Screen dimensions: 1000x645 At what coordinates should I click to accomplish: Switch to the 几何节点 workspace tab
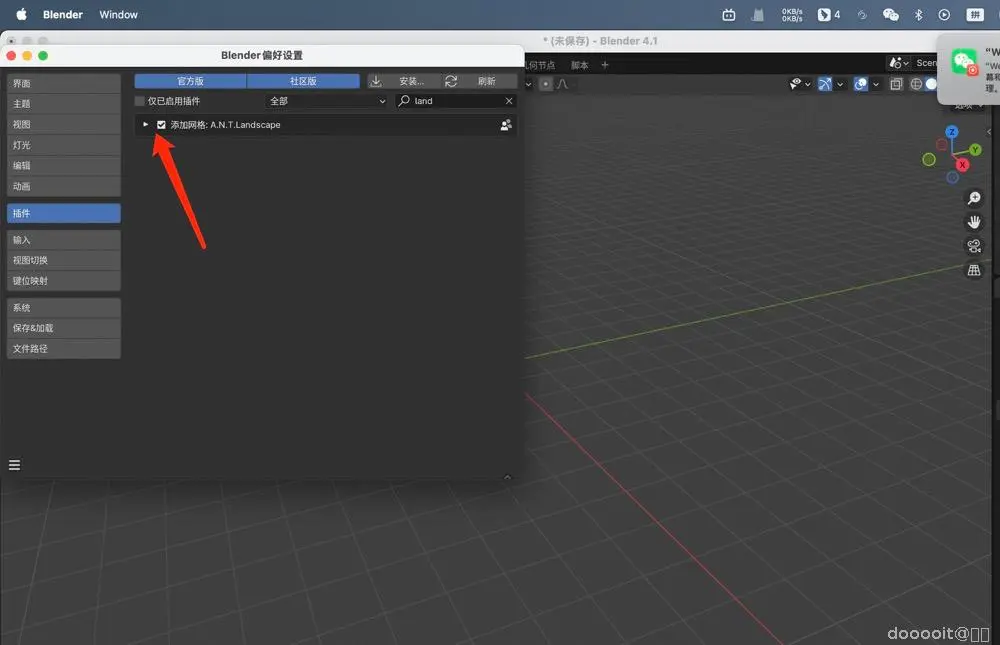541,65
